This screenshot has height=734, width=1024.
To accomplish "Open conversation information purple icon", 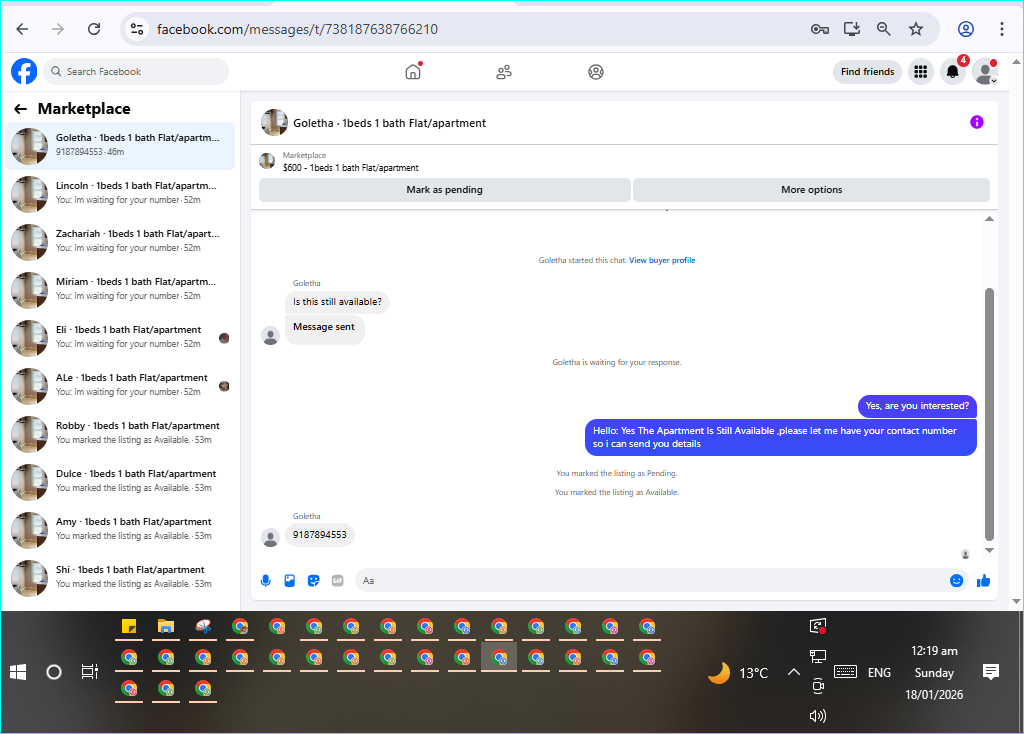I will tap(976, 122).
